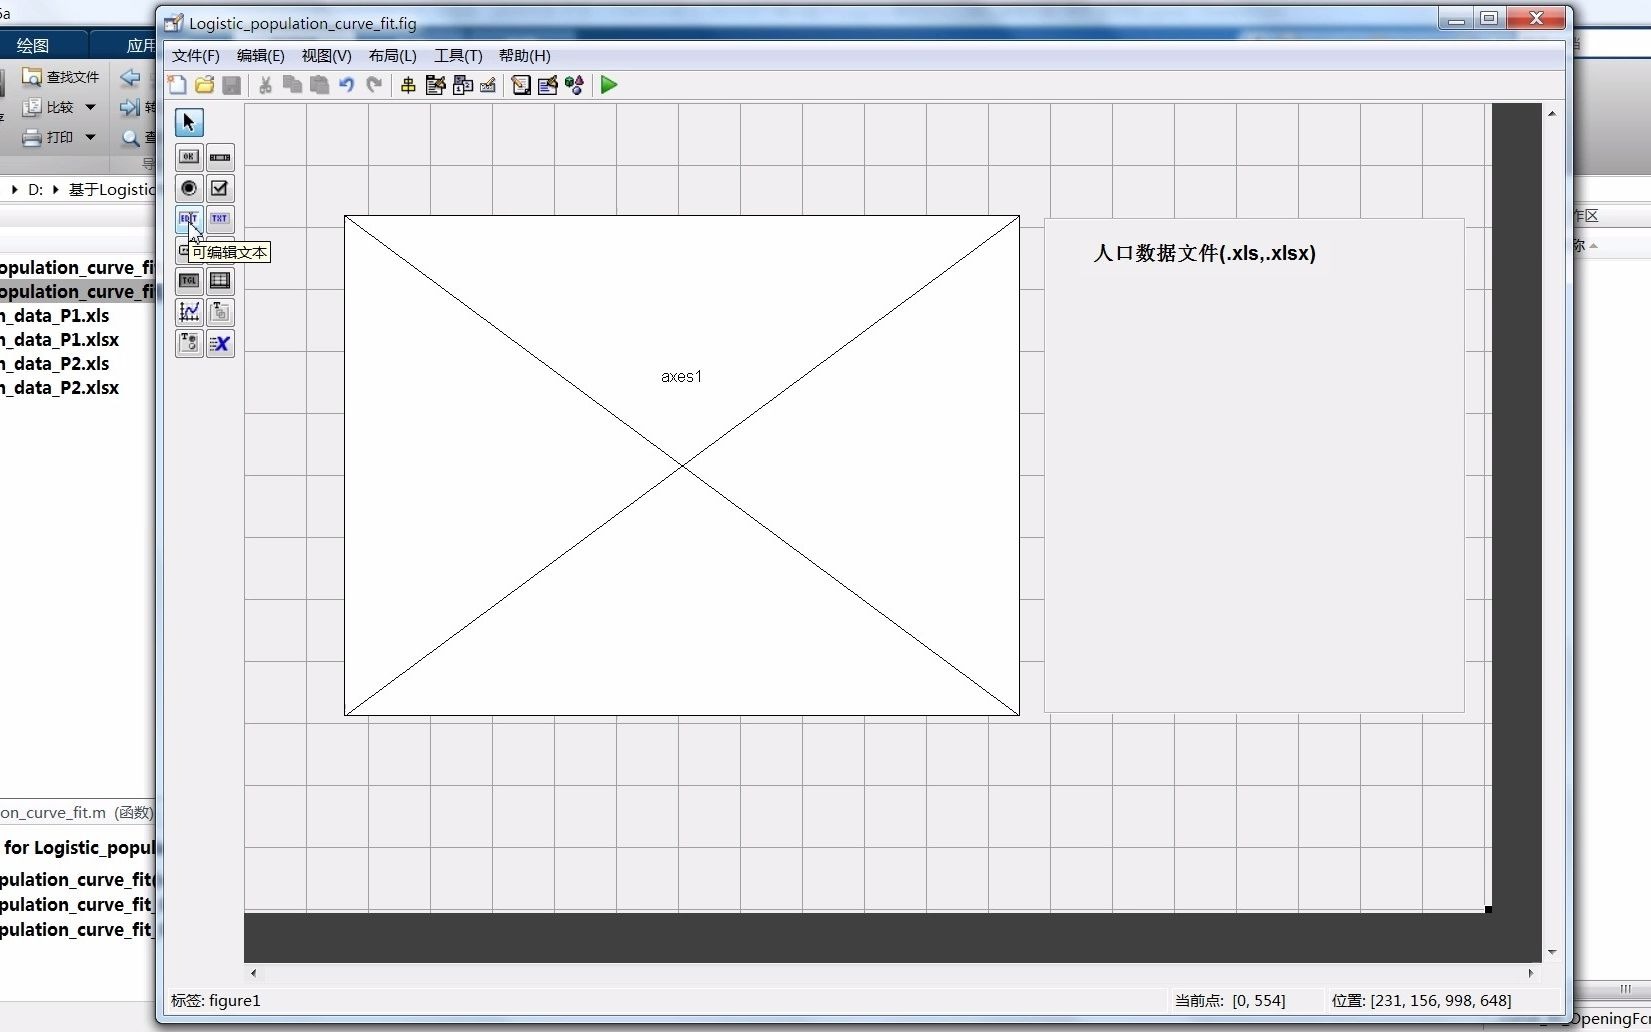Image resolution: width=1651 pixels, height=1032 pixels.
Task: Expand the D: path arrow in address bar
Action: (55, 189)
